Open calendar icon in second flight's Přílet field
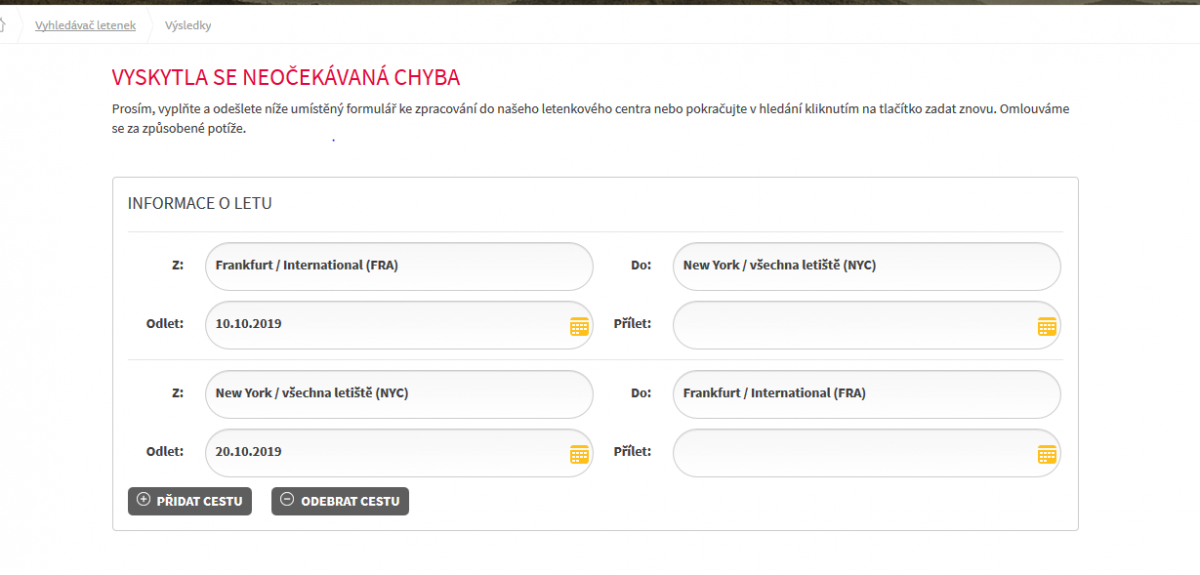1200x575 pixels. [x=1047, y=454]
